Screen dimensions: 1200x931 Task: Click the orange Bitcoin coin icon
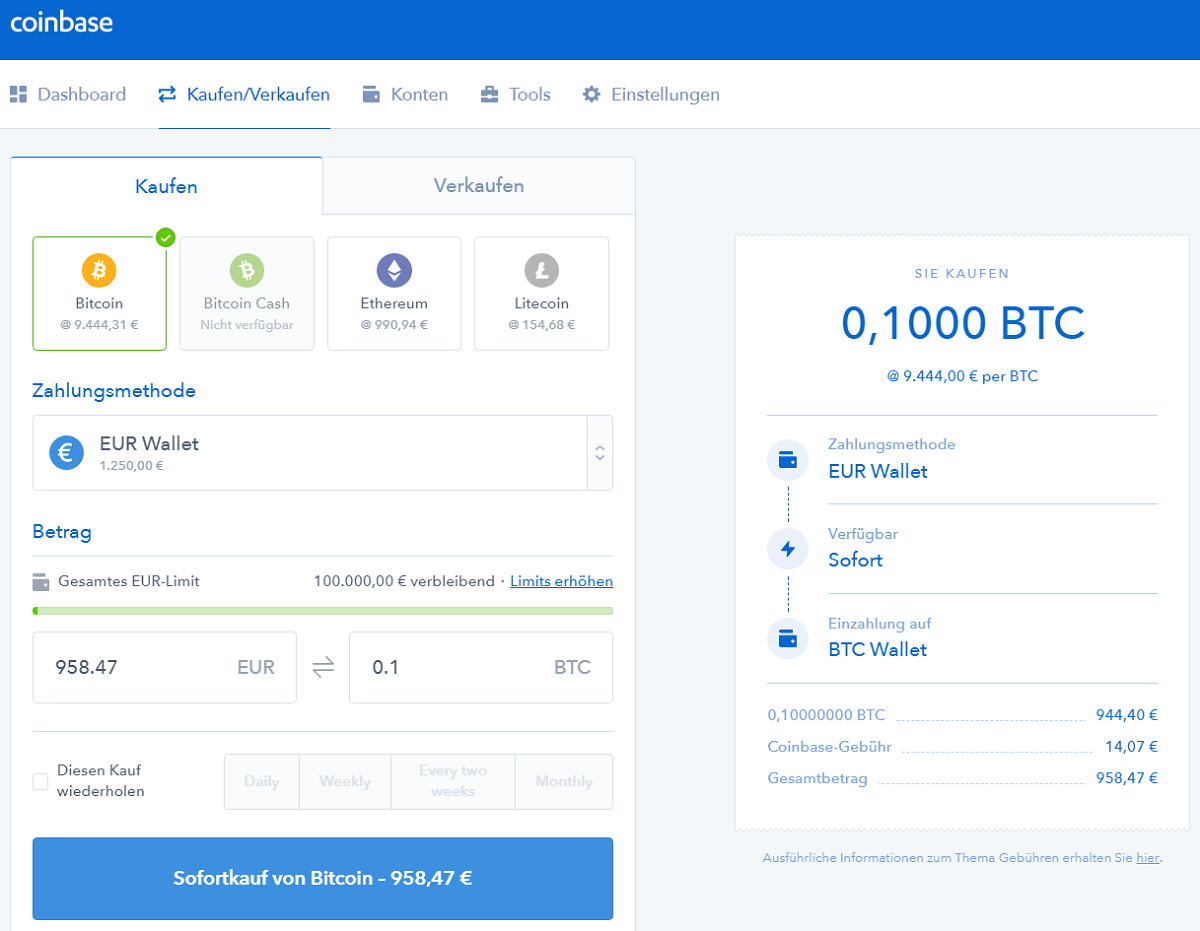(99, 270)
